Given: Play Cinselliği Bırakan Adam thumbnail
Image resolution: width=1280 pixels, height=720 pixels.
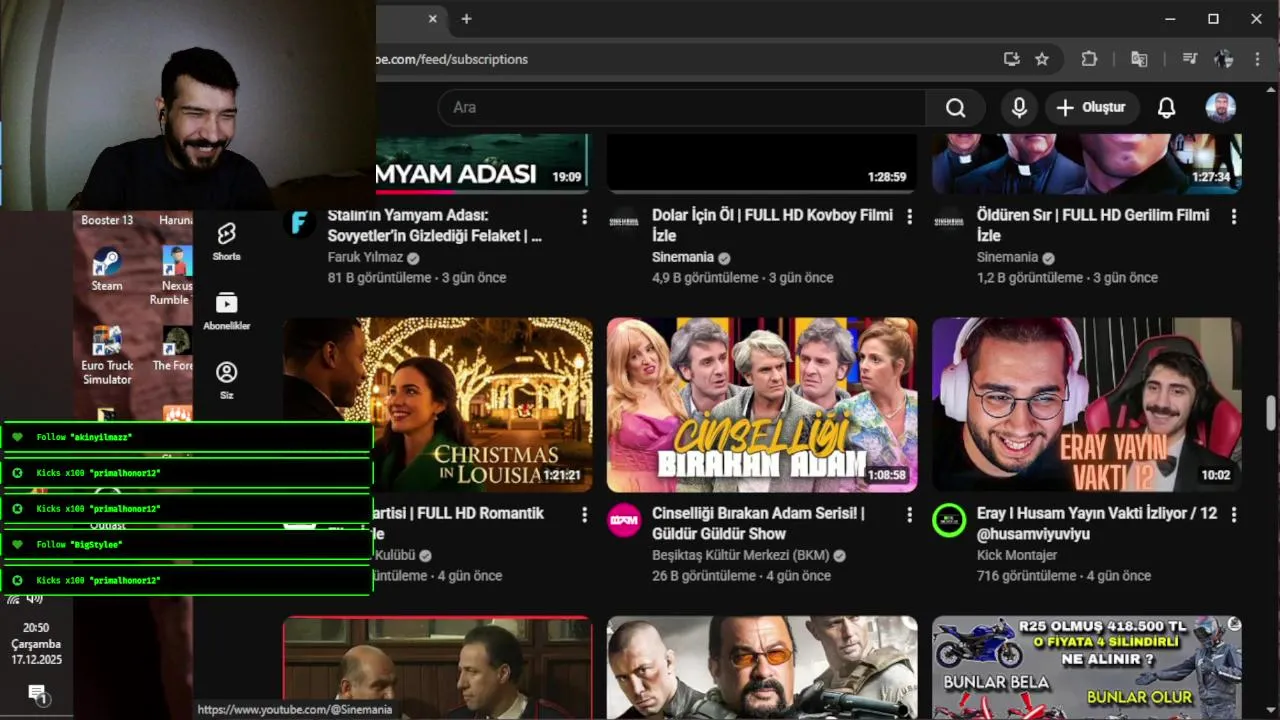Looking at the screenshot, I should (x=762, y=404).
